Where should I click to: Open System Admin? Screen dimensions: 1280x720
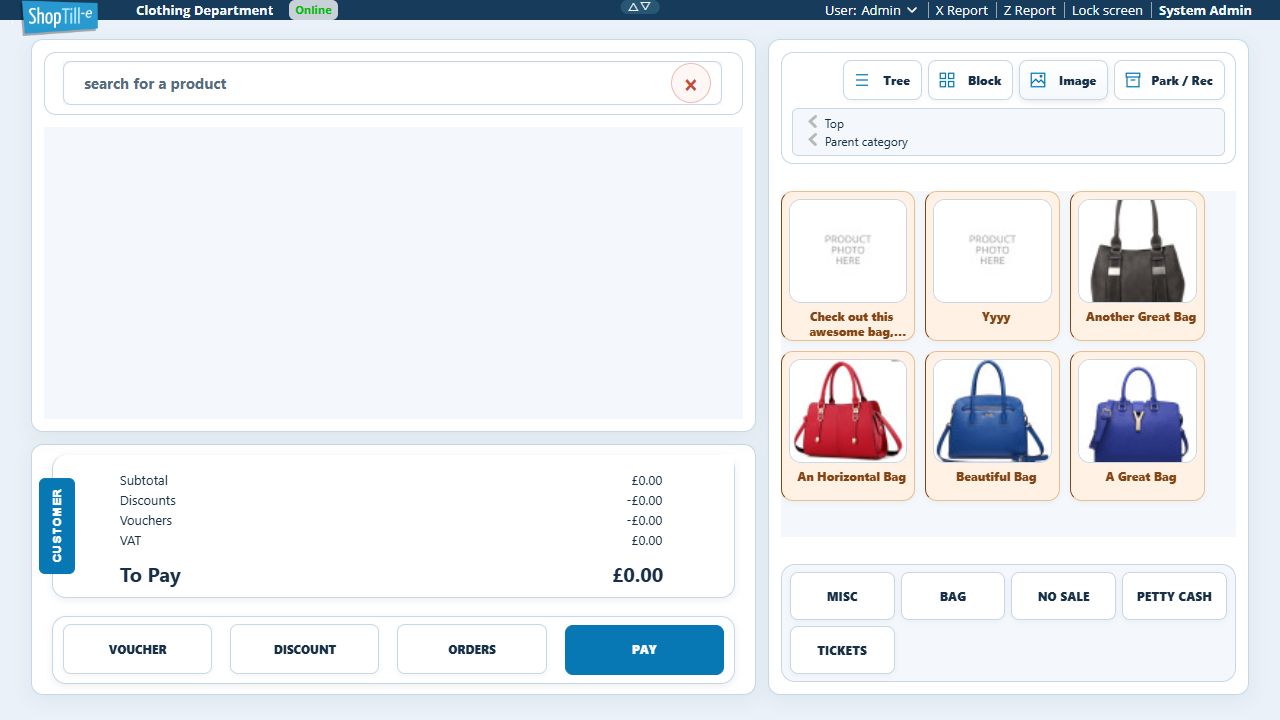(x=1205, y=10)
